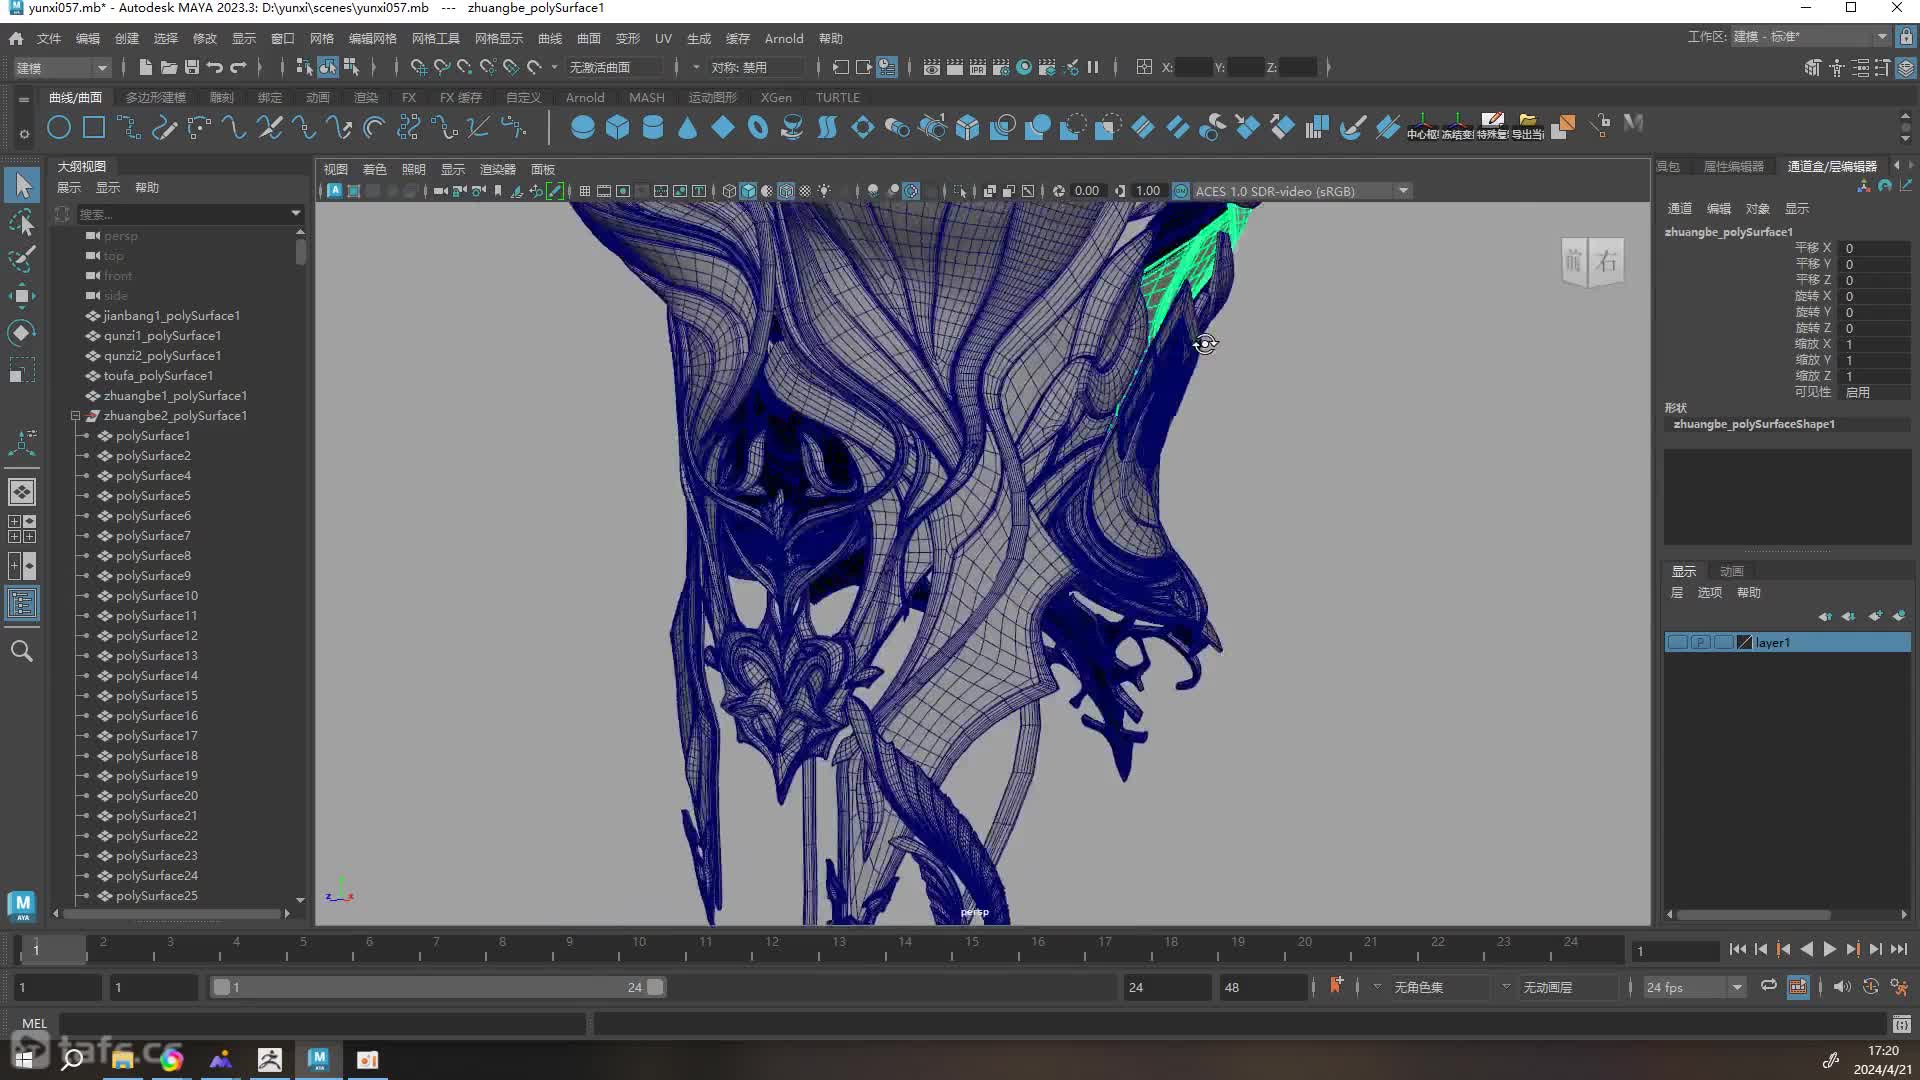
Task: Redo the last action
Action: point(238,67)
